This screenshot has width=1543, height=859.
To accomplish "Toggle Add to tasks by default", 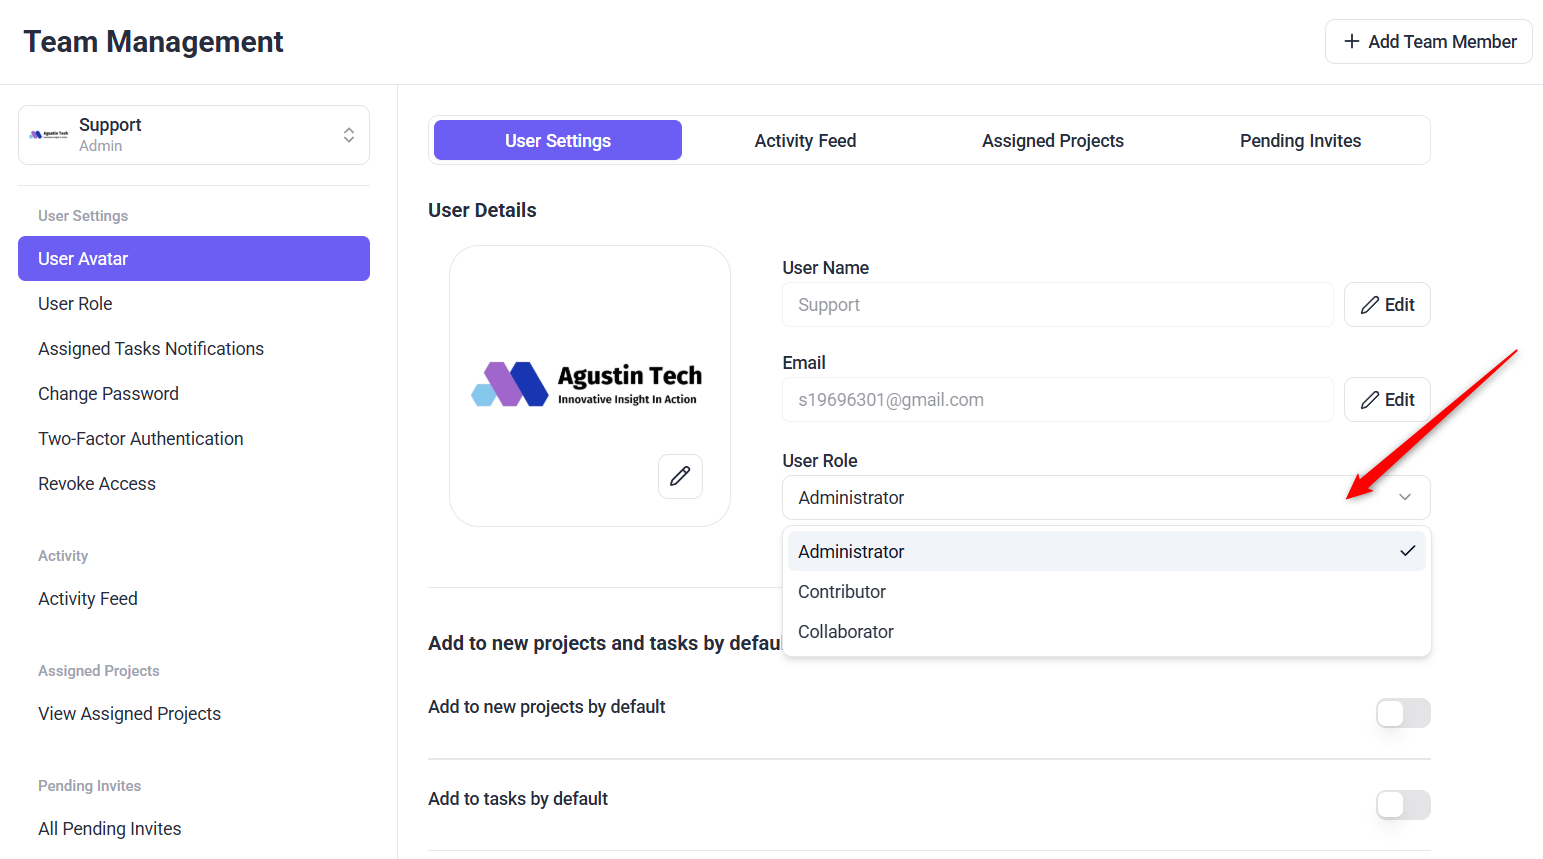I will click(x=1402, y=805).
